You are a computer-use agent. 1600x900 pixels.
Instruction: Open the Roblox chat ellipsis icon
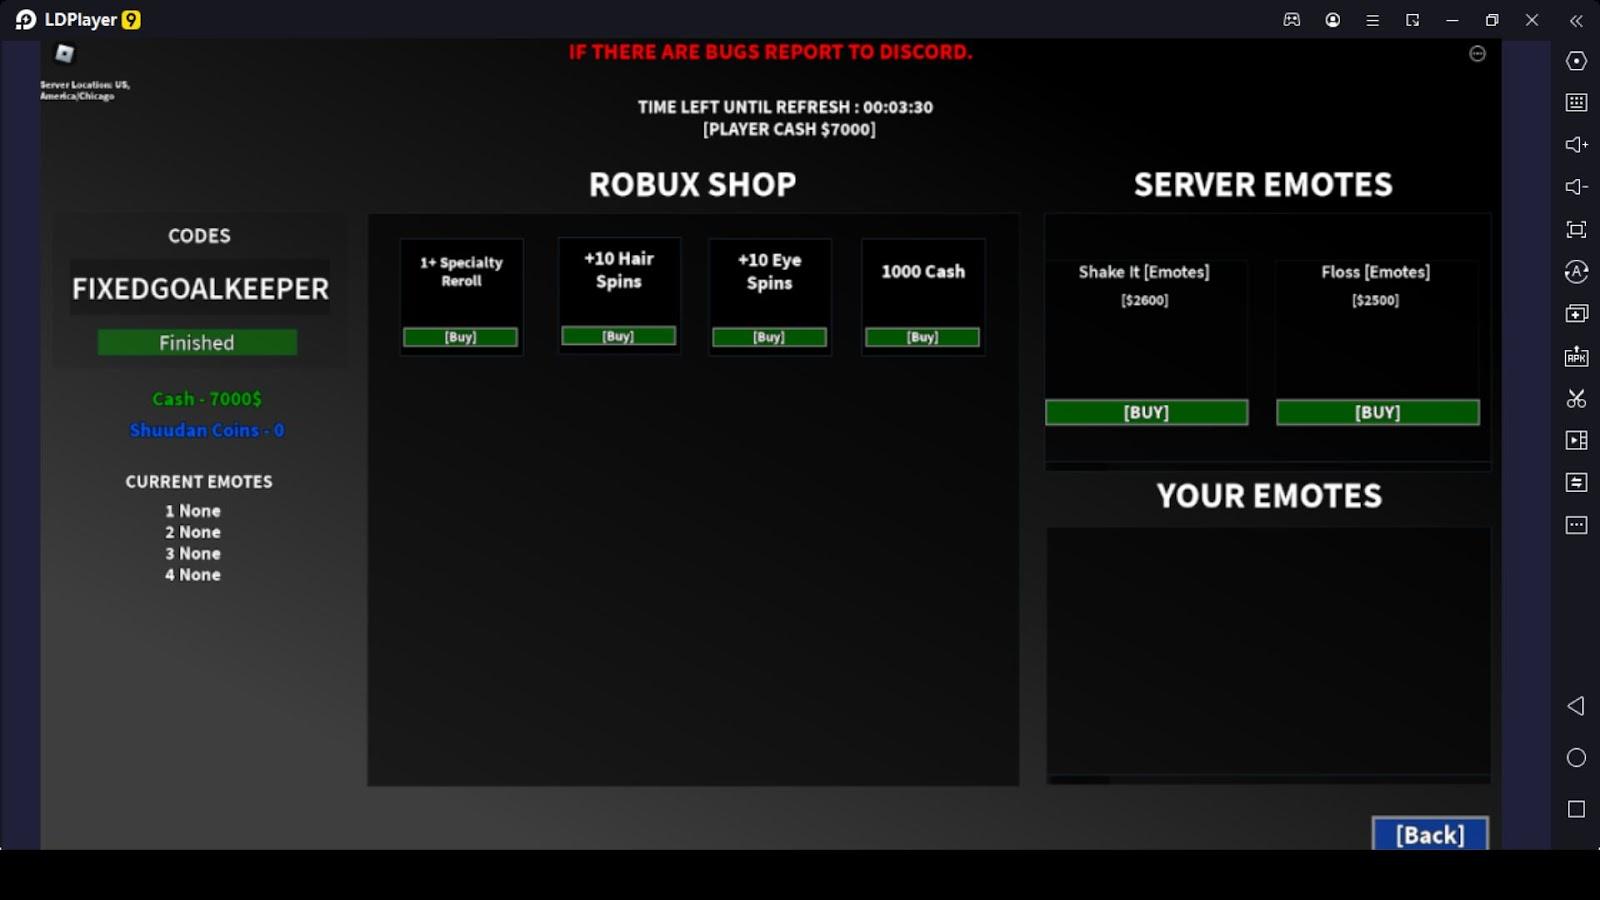(x=1477, y=54)
